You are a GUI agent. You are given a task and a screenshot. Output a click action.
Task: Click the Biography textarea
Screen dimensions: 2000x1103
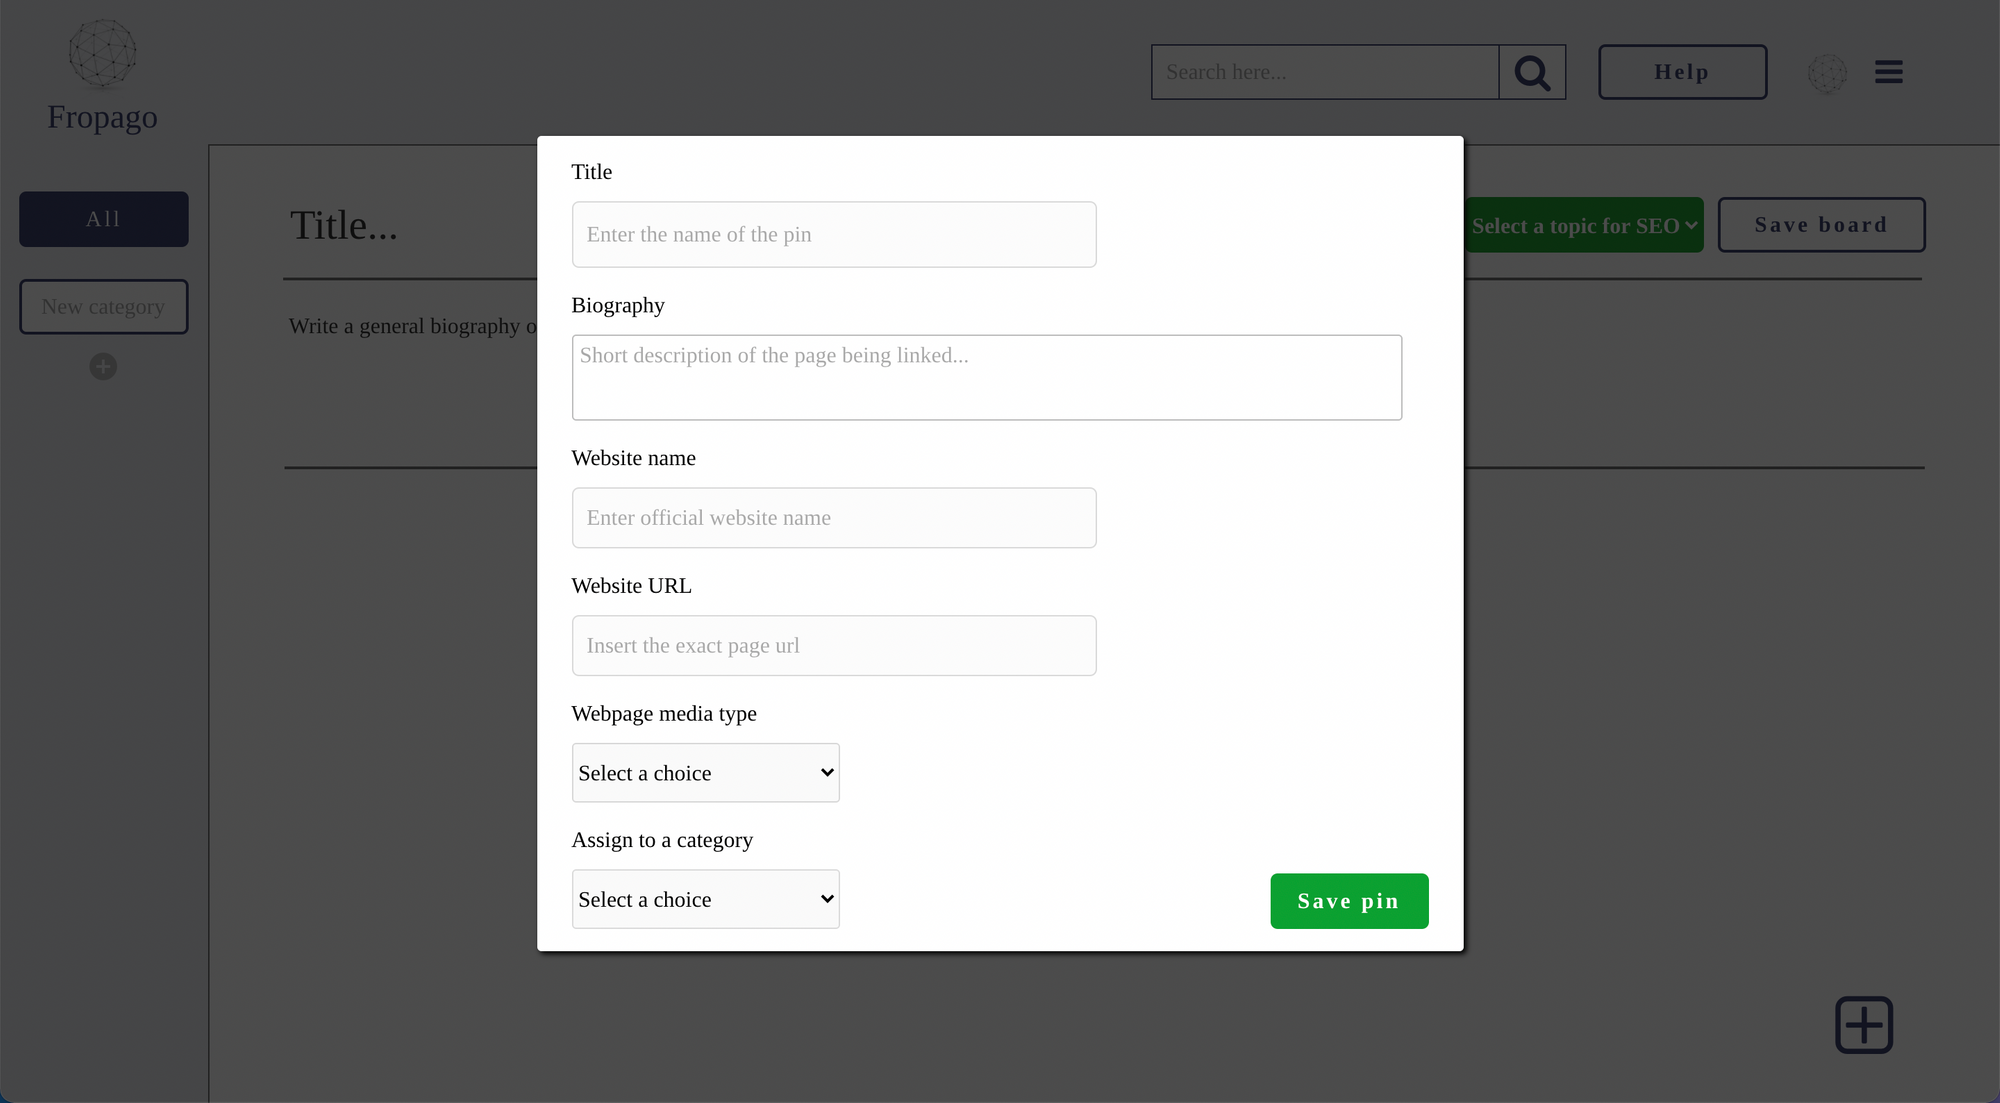point(987,378)
